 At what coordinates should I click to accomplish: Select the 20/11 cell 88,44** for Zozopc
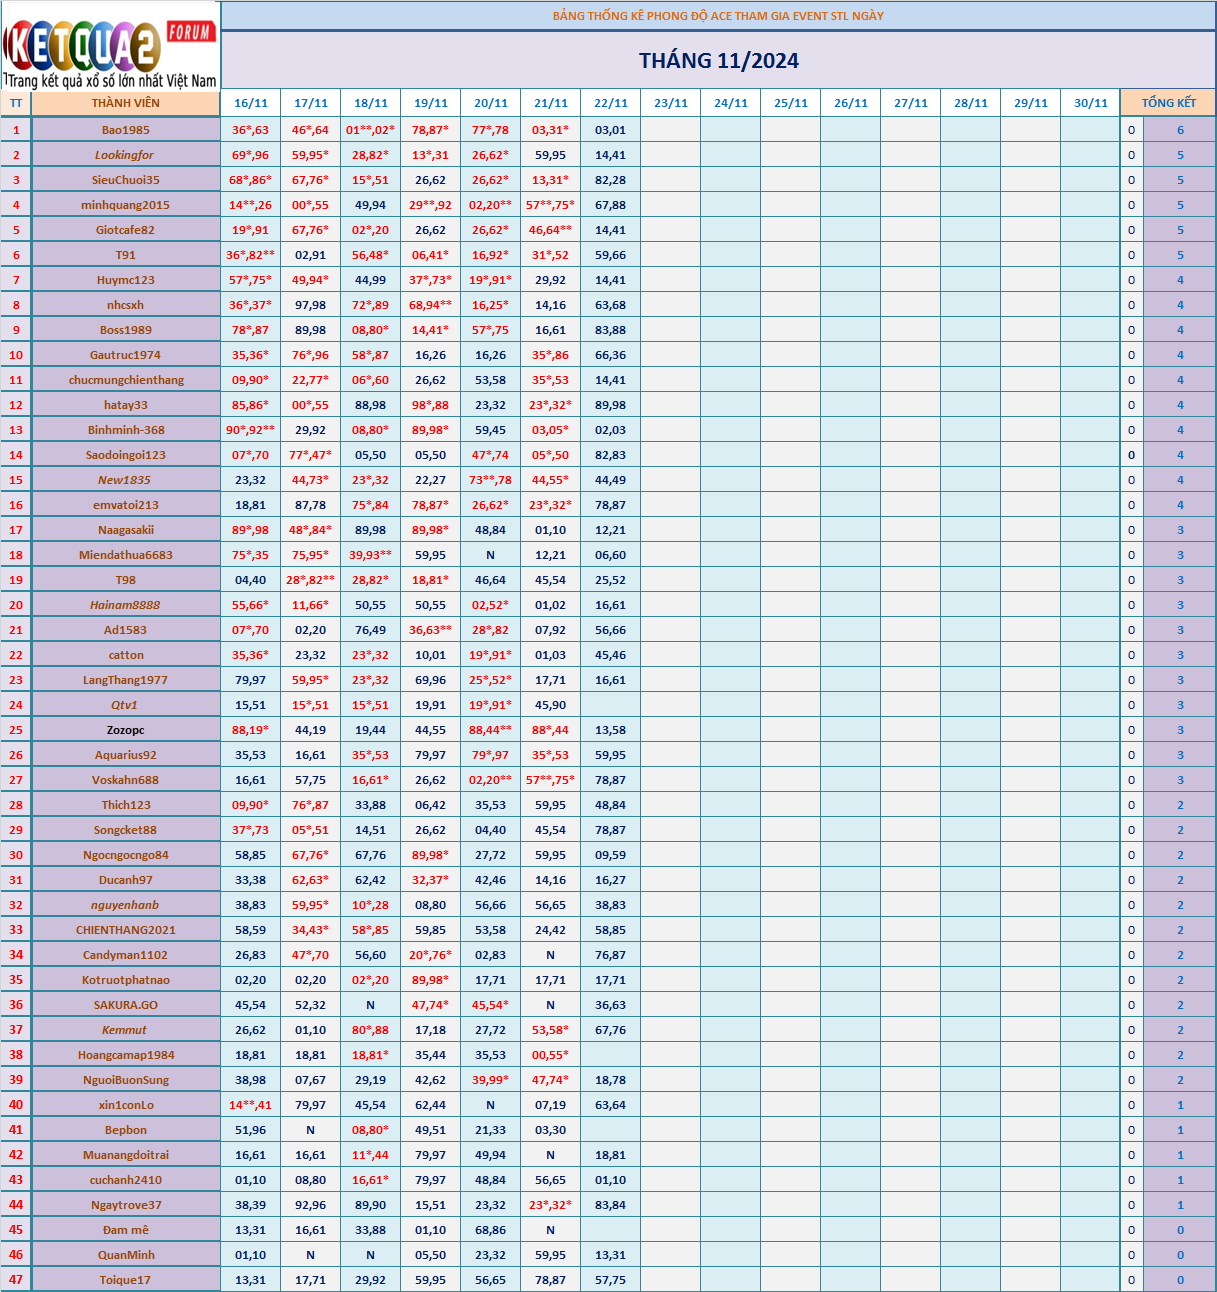coord(491,730)
